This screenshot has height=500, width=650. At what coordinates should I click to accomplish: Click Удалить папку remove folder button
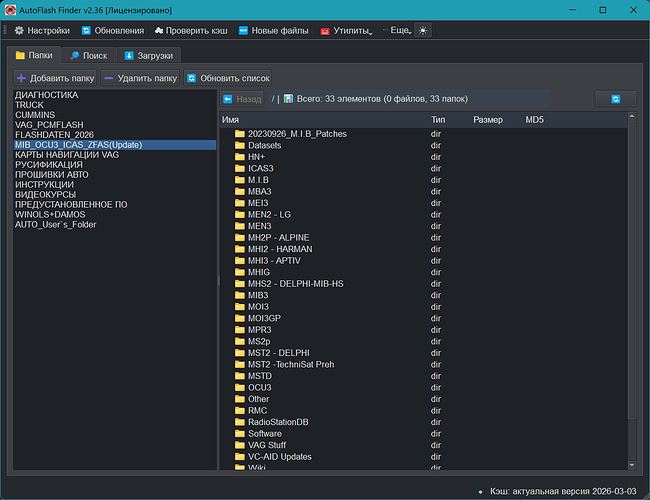click(x=140, y=78)
